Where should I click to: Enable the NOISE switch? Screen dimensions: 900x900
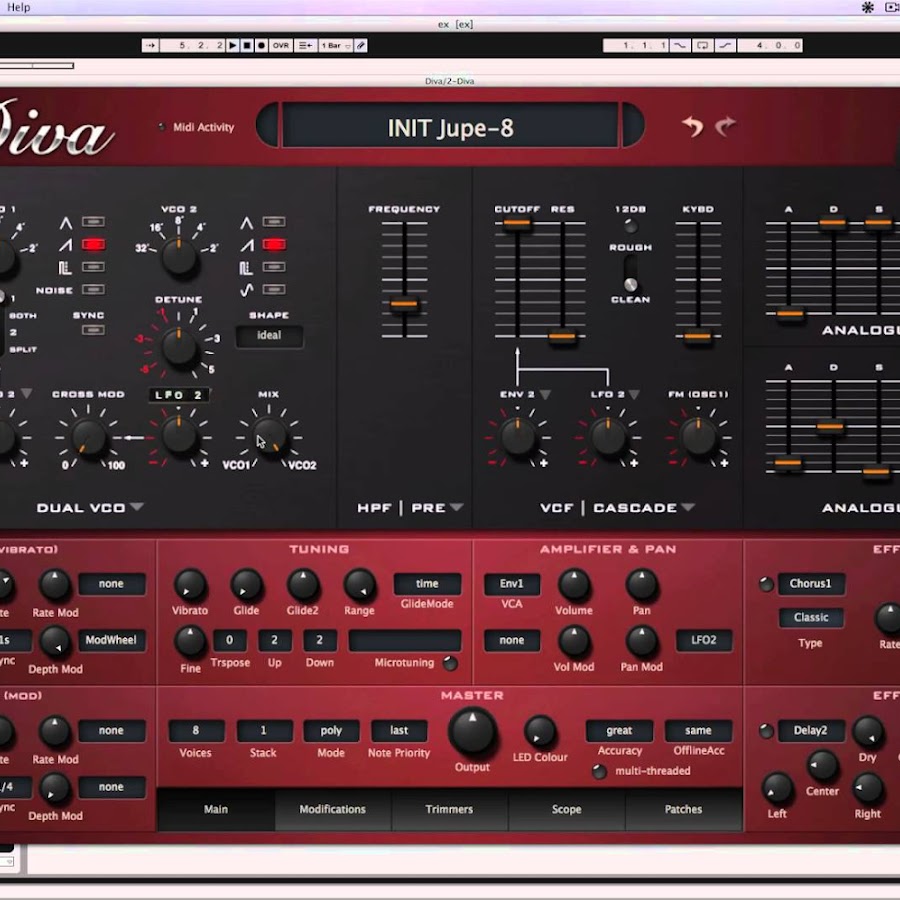(93, 289)
